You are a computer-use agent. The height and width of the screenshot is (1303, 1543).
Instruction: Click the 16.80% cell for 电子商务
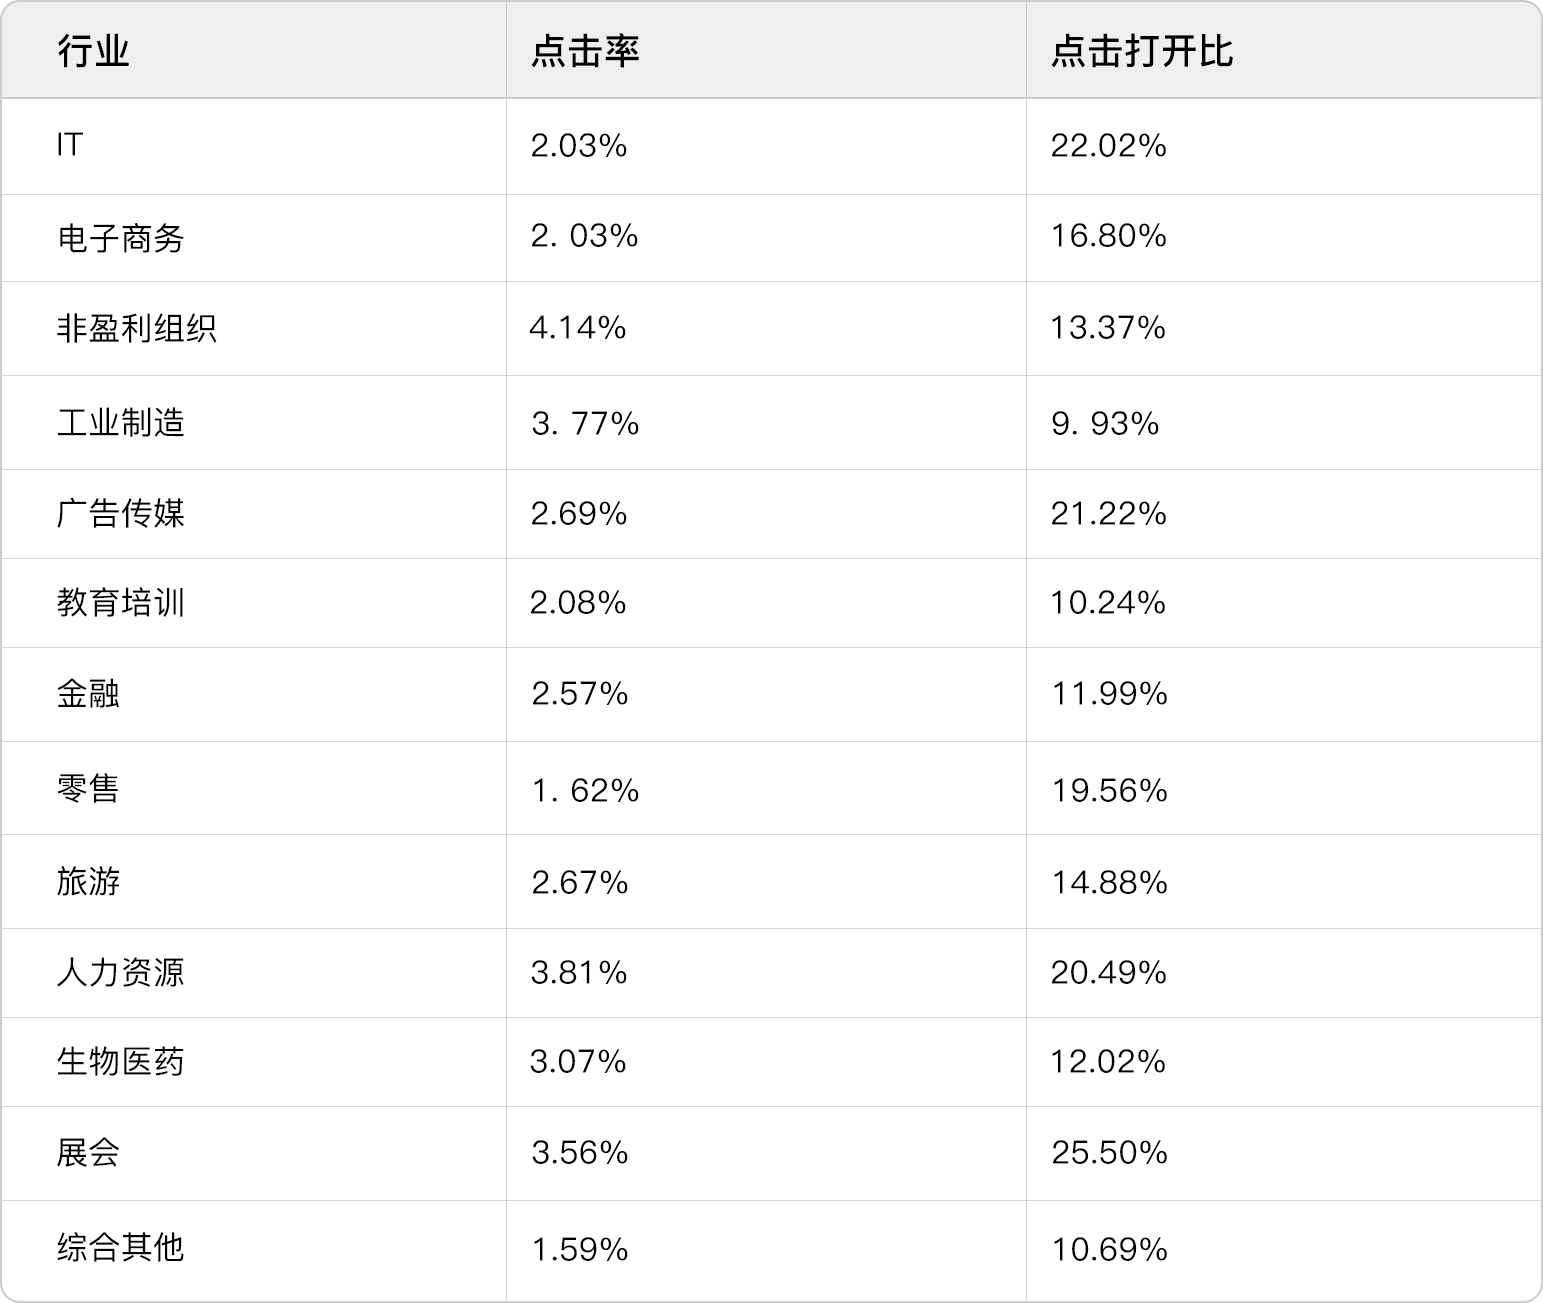point(1108,236)
